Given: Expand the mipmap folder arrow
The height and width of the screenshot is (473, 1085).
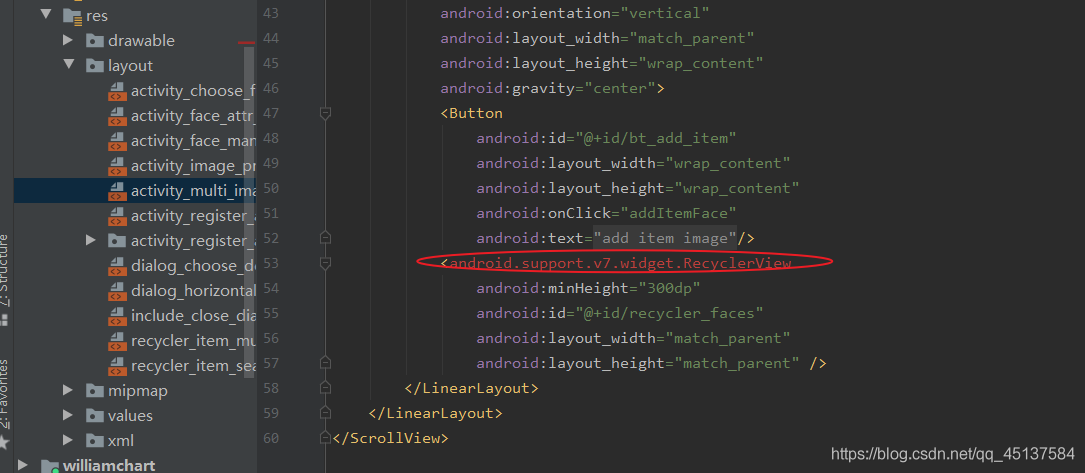Looking at the screenshot, I should tap(68, 390).
